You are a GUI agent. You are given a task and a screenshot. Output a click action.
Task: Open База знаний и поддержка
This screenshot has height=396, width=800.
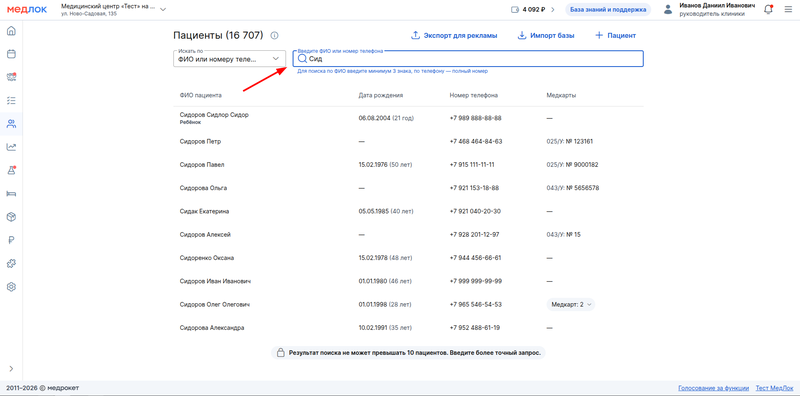click(608, 10)
